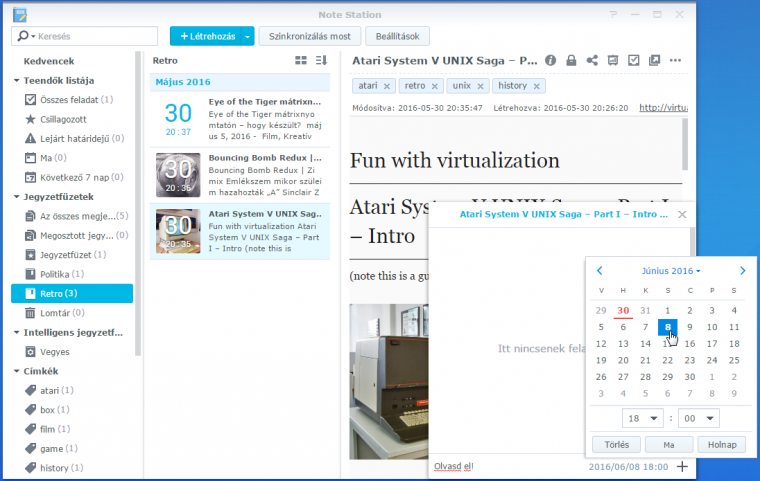Open Beállítások settings
The width and height of the screenshot is (760, 481).
(397, 36)
